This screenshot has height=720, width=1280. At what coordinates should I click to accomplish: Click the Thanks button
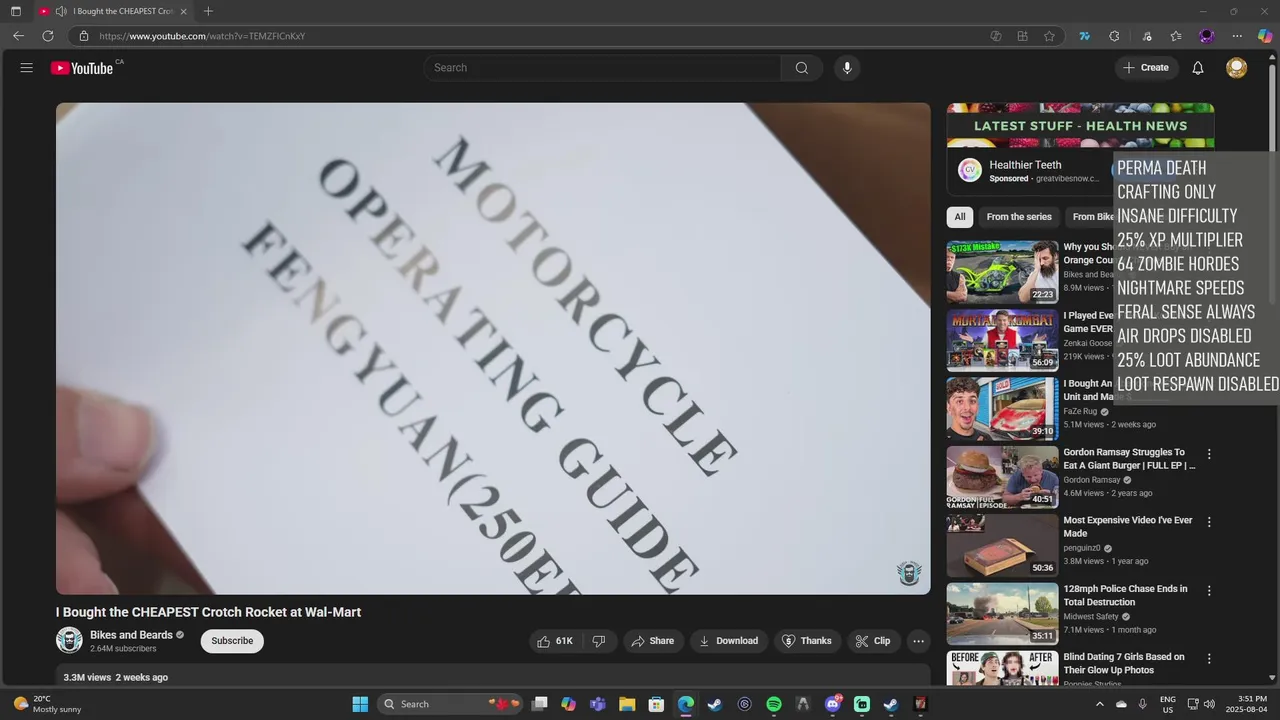tap(806, 641)
